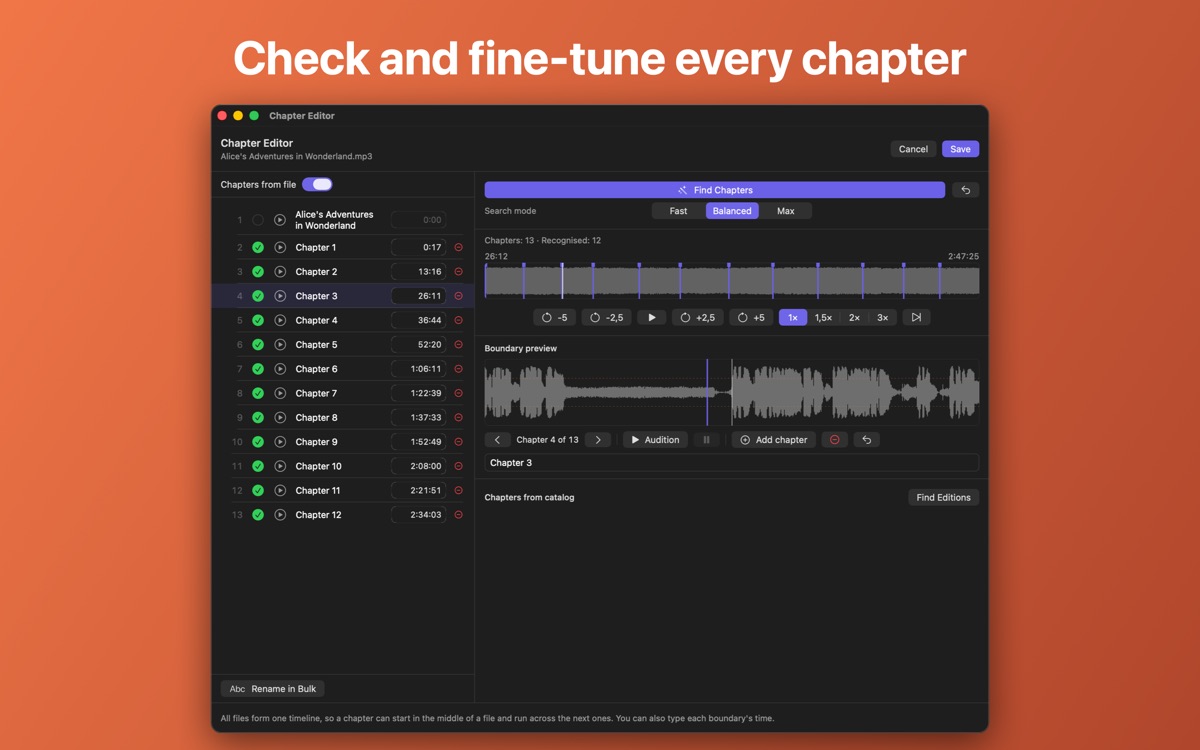Set playback speed to 2x

(854, 317)
